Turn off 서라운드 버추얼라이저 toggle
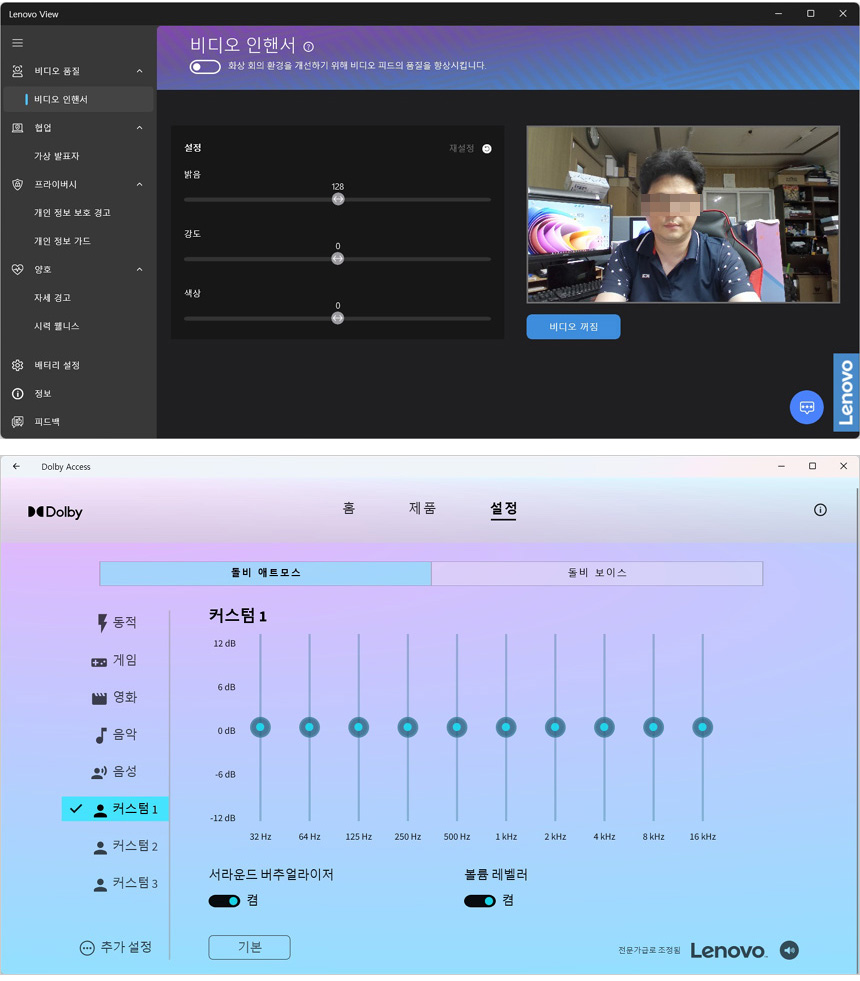860x981 pixels. click(x=224, y=901)
